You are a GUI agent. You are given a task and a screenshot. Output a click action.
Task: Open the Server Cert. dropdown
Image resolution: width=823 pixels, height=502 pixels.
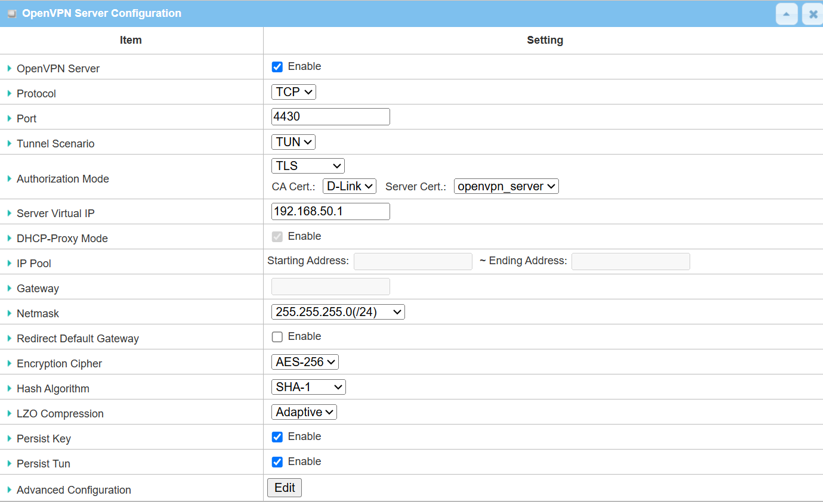tap(506, 186)
